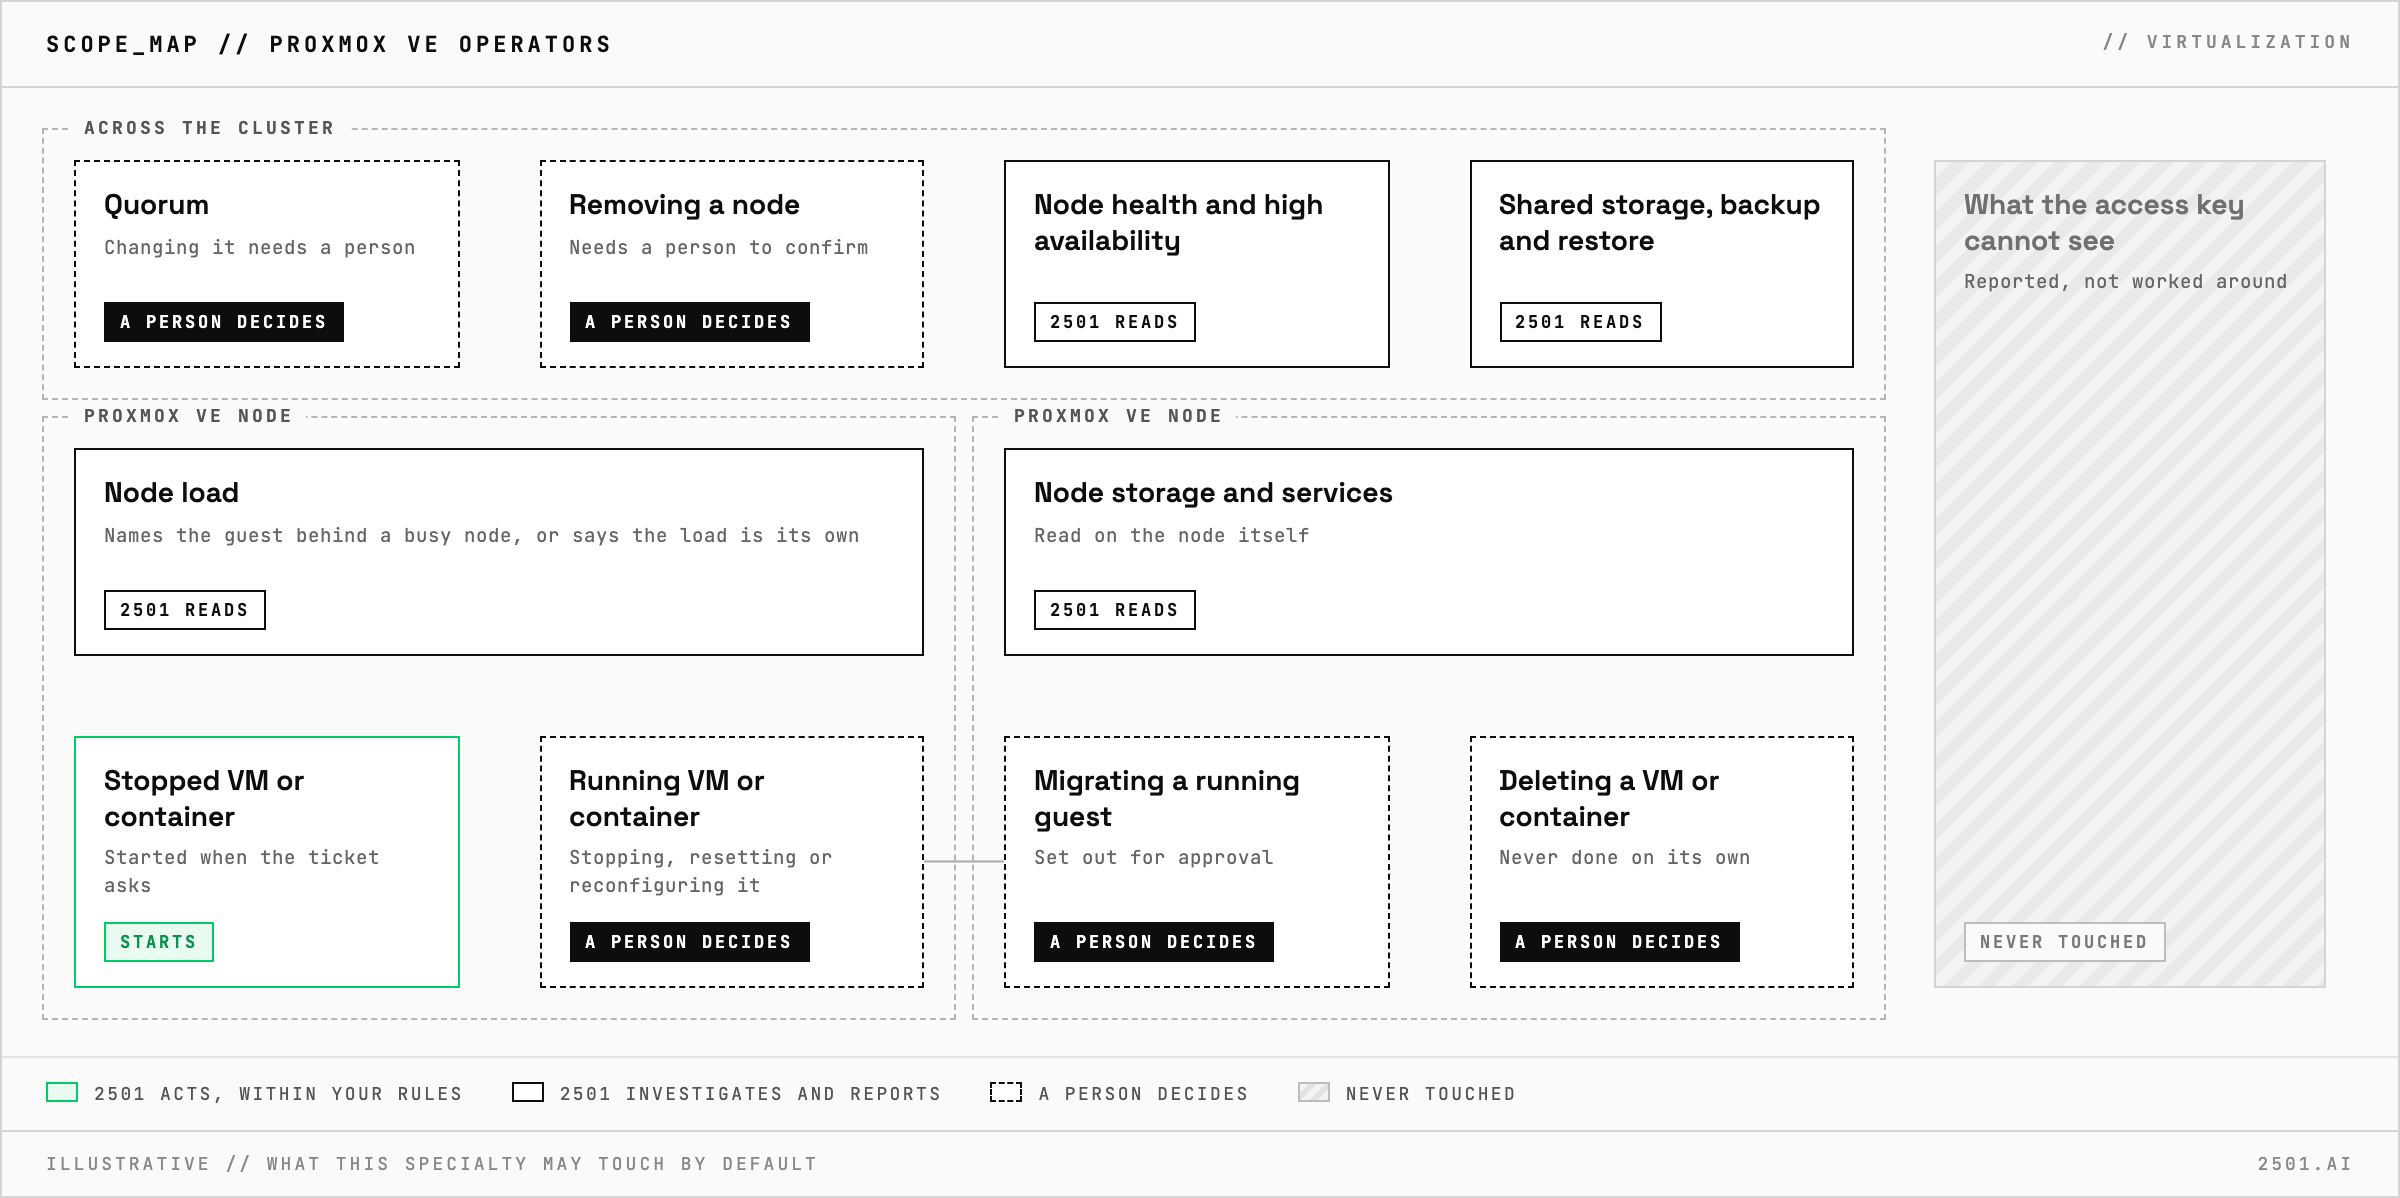Select What the access key cannot see heading

click(2104, 223)
